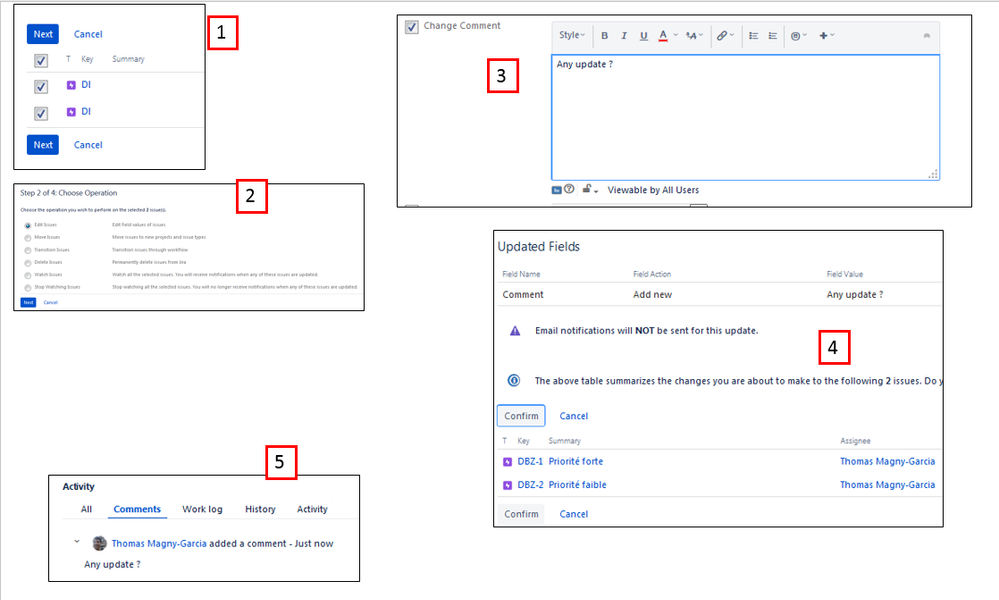Image resolution: width=999 pixels, height=600 pixels.
Task: Open the Style dropdown
Action: click(571, 35)
